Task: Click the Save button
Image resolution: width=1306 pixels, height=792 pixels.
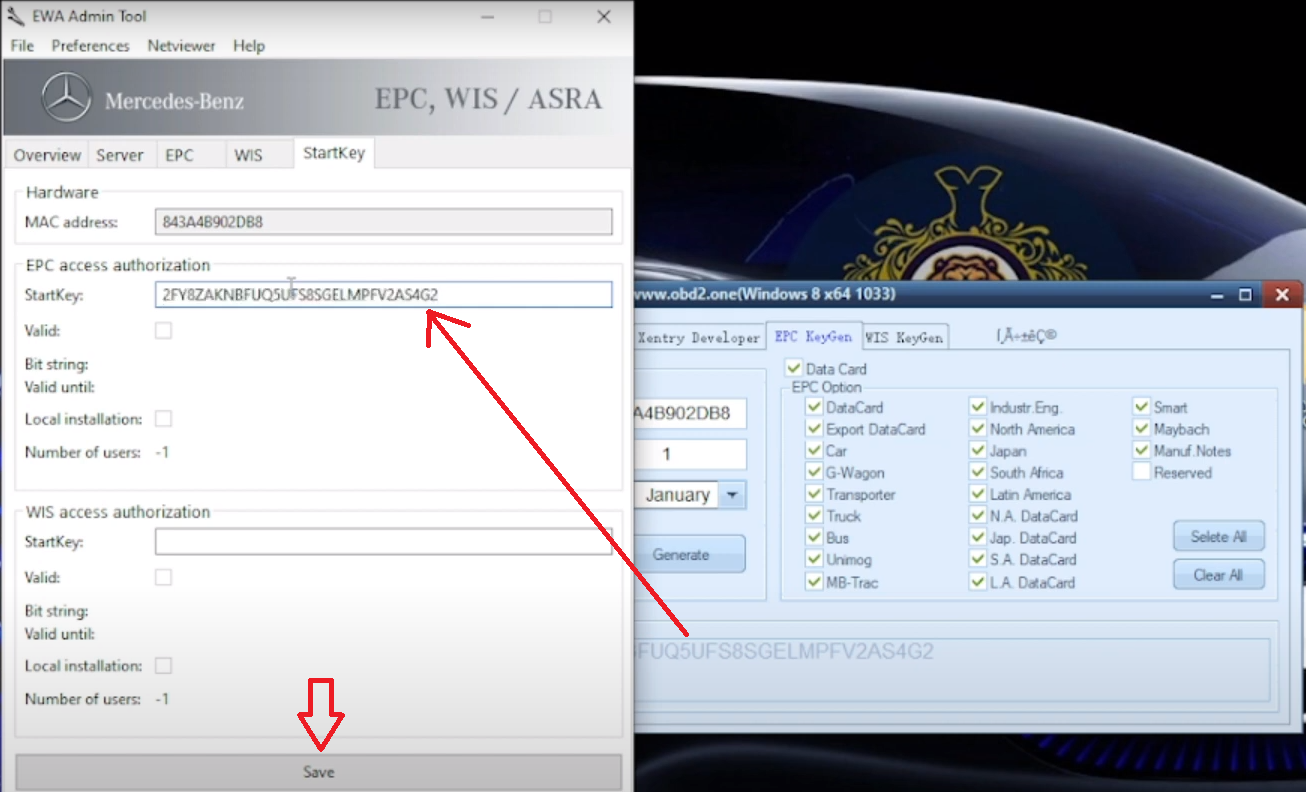Action: point(319,772)
